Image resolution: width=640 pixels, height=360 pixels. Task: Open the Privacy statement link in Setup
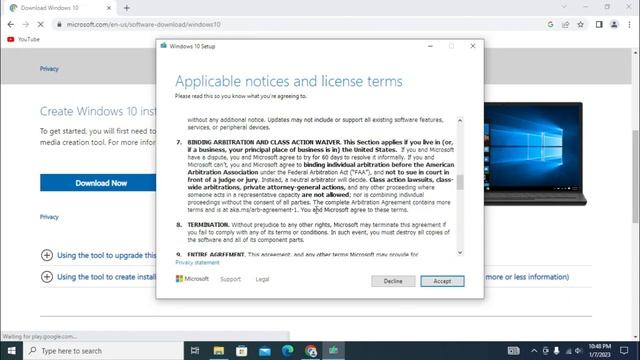pyautogui.click(x=198, y=262)
